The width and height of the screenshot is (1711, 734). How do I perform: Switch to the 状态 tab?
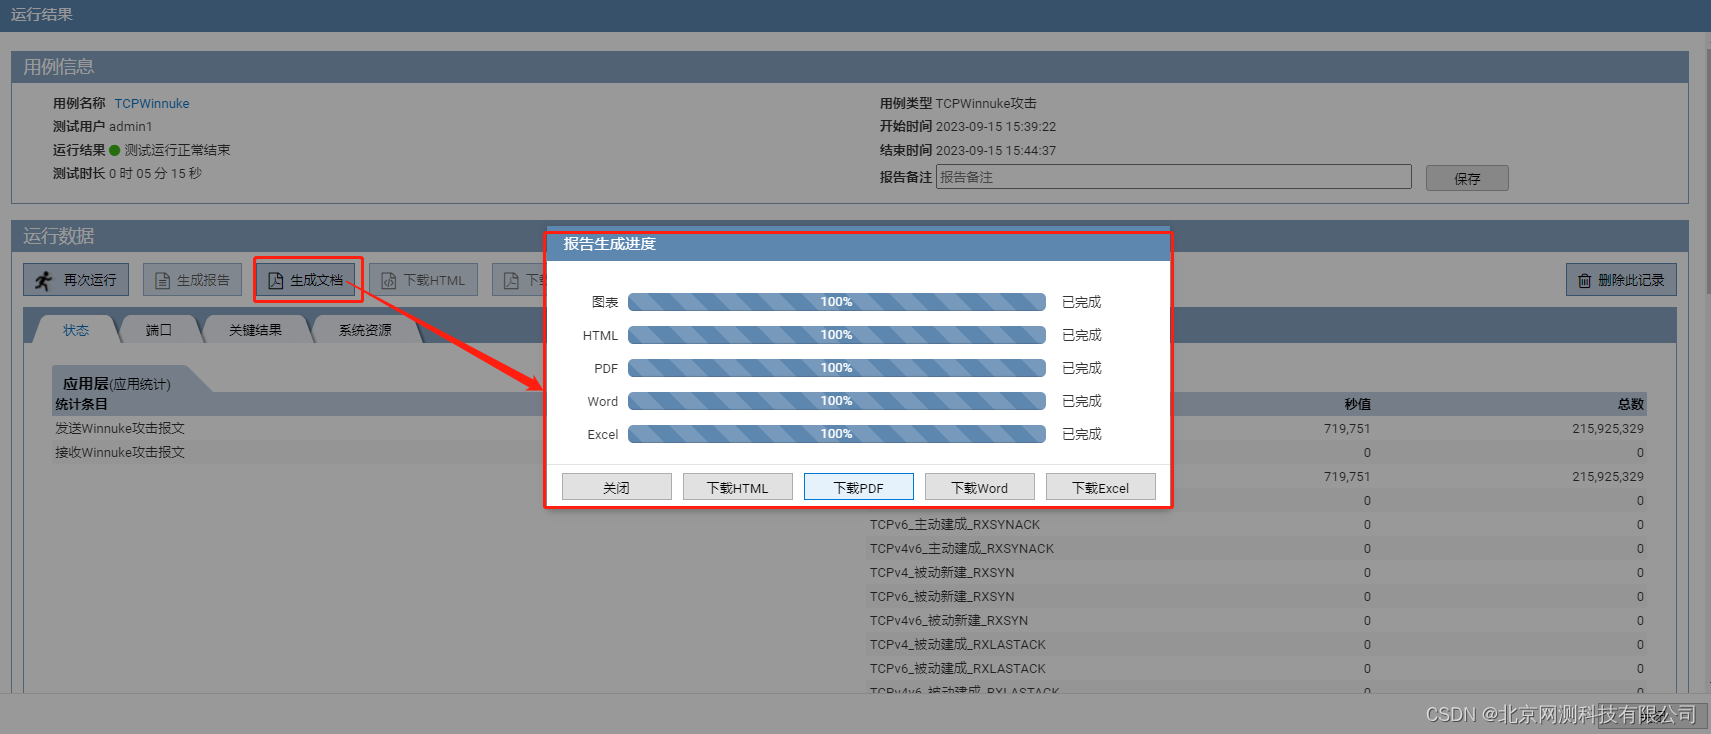tap(76, 330)
